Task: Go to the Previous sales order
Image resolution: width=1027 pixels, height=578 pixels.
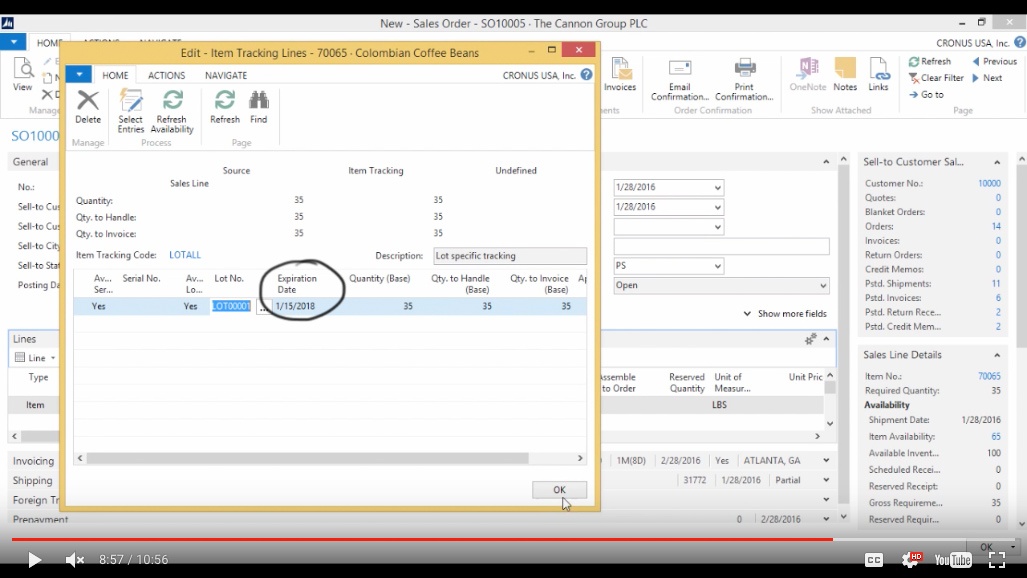Action: pos(994,61)
